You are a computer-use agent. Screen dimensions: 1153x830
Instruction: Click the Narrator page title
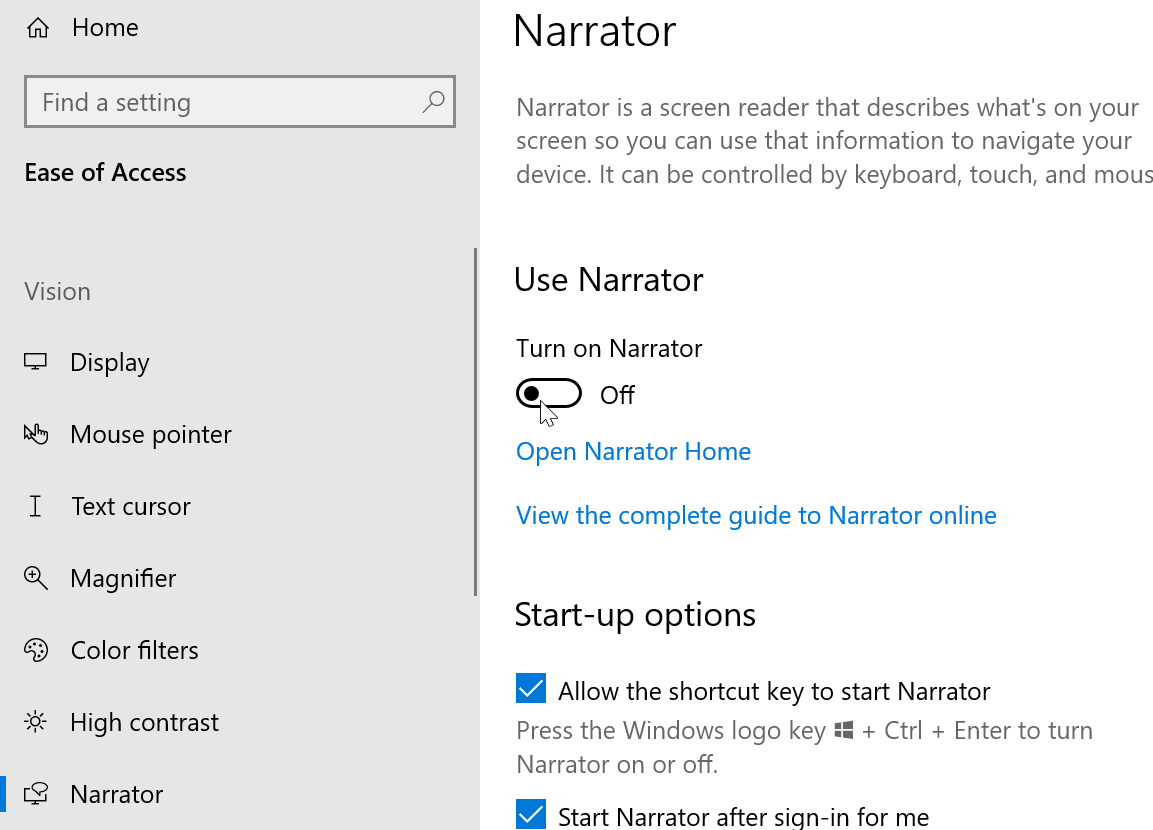coord(594,31)
